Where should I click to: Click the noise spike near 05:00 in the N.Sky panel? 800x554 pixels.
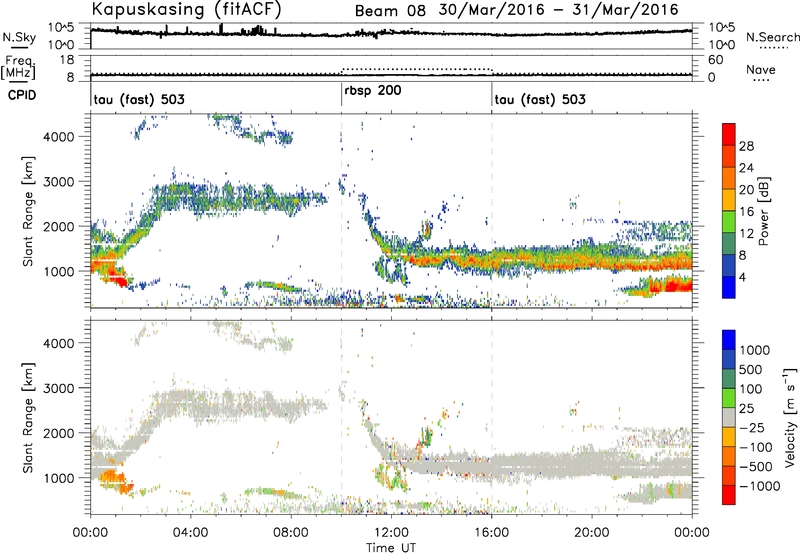pyautogui.click(x=221, y=29)
